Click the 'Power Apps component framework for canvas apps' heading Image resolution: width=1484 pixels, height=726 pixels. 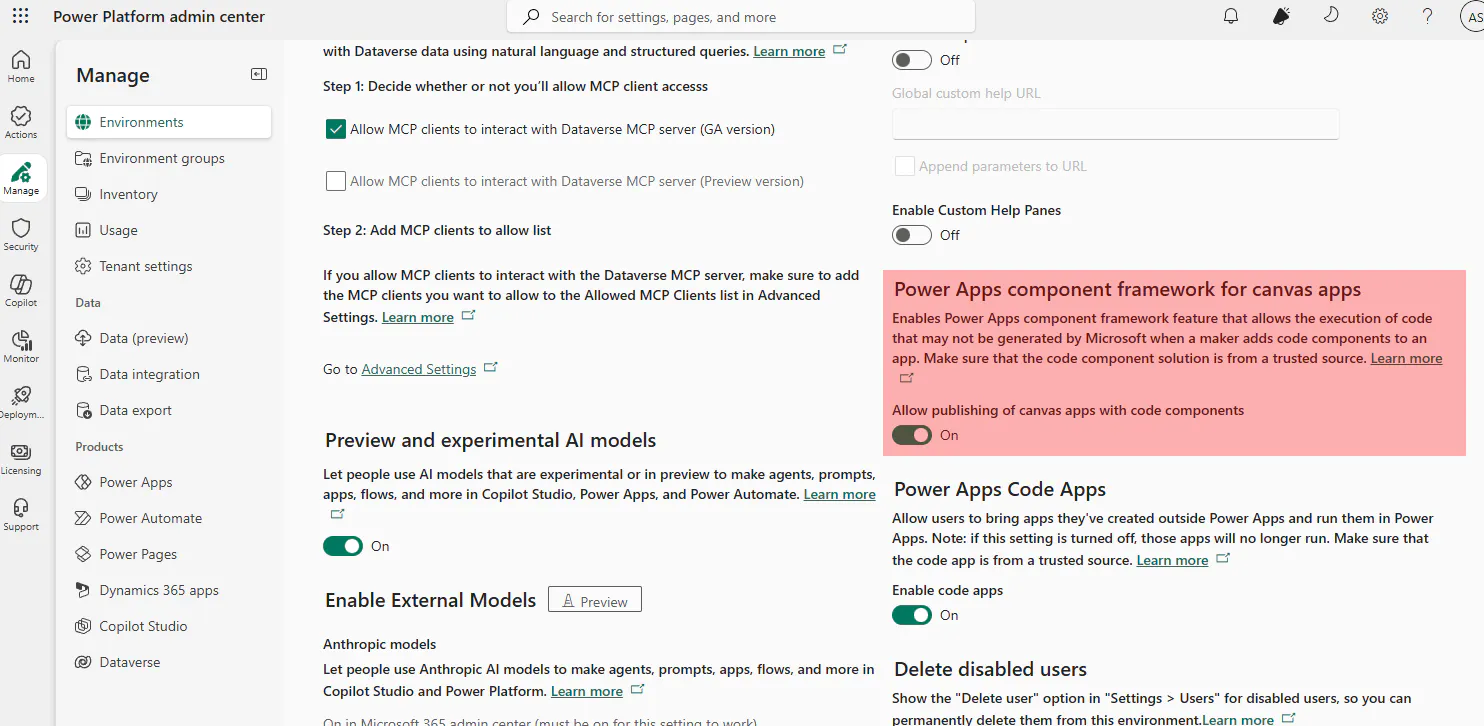point(1128,289)
